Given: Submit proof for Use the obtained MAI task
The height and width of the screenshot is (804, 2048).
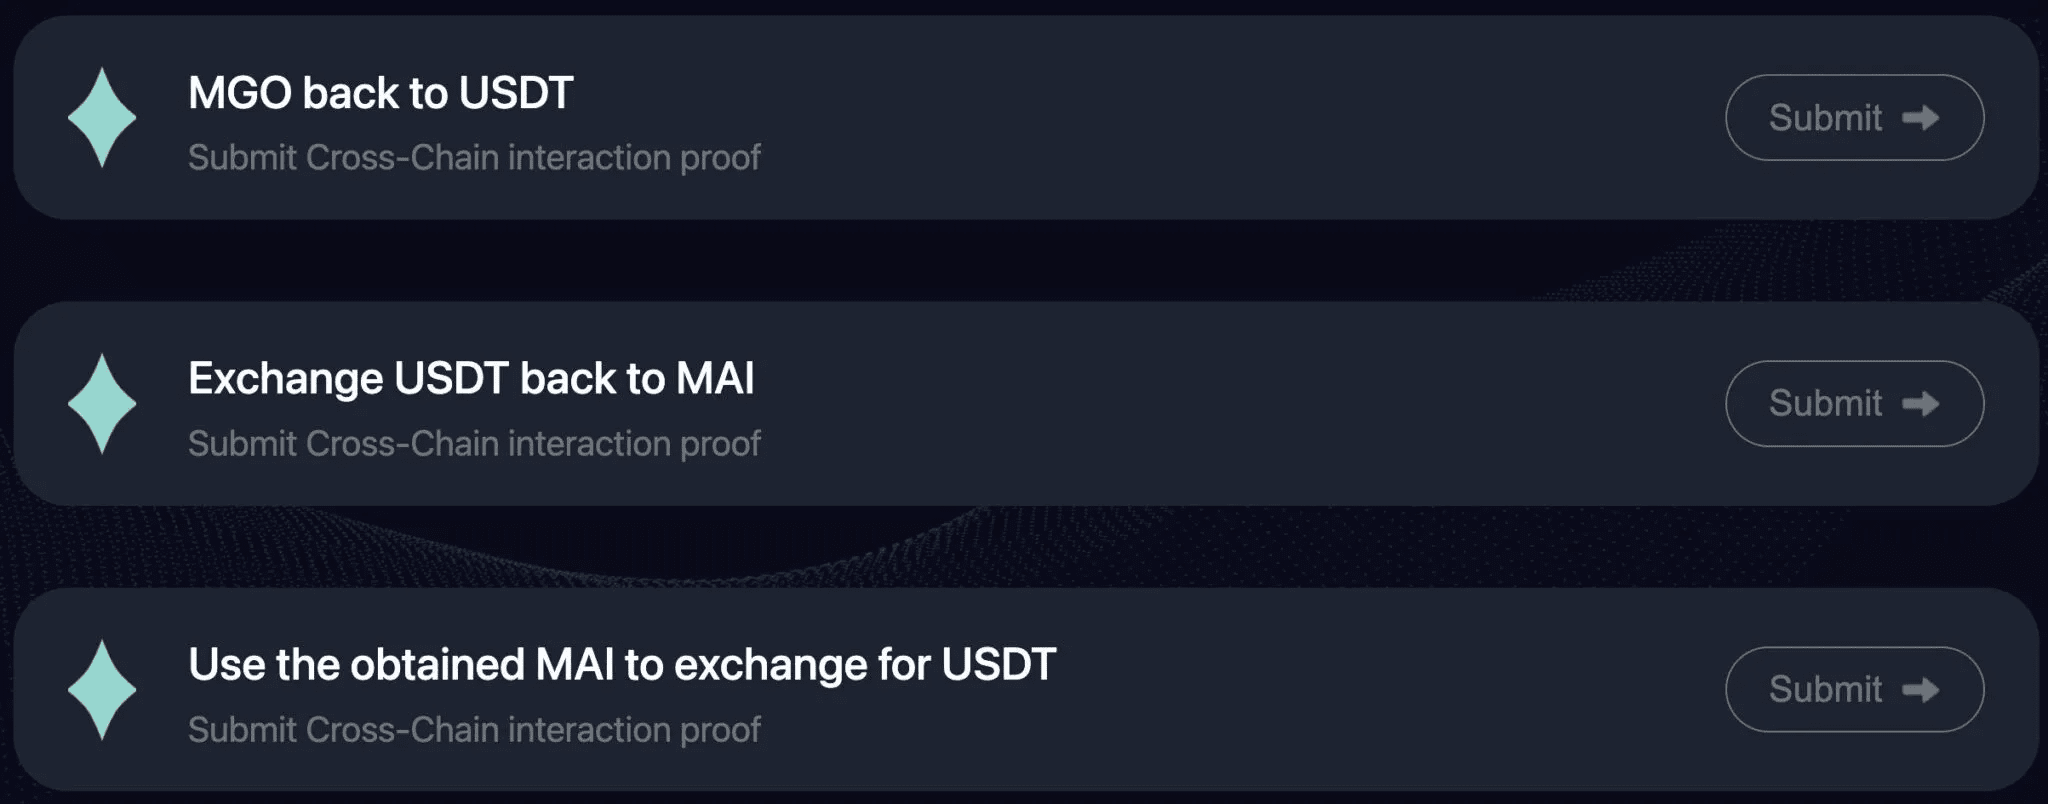Looking at the screenshot, I should (x=1853, y=690).
